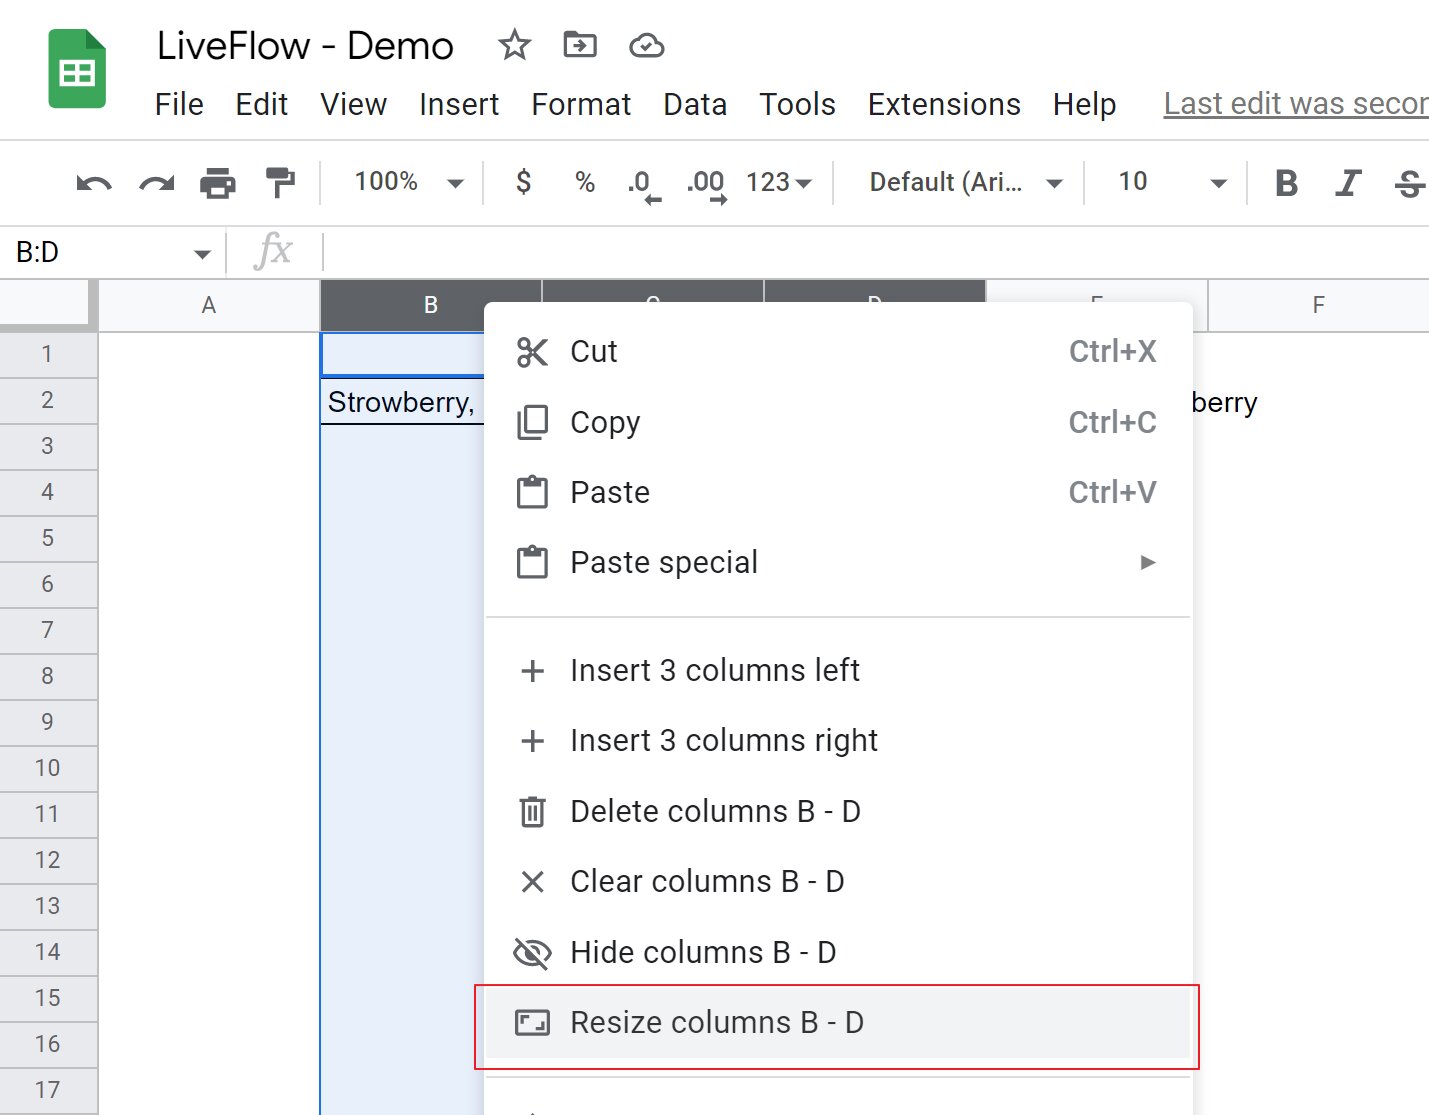Click the move to folder icon
This screenshot has width=1429, height=1115.
click(x=580, y=45)
